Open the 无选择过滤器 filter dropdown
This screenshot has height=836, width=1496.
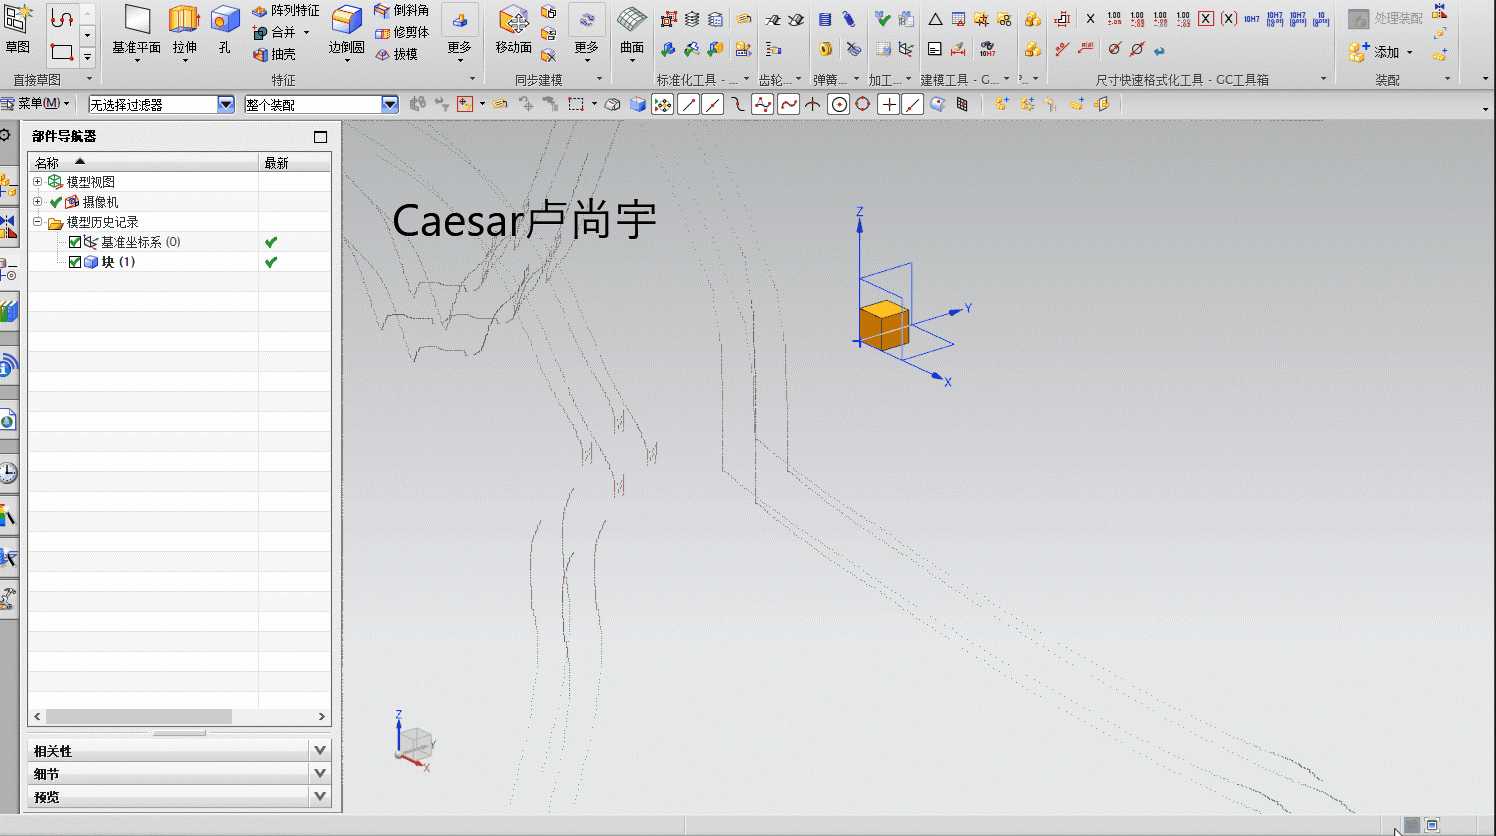click(226, 104)
